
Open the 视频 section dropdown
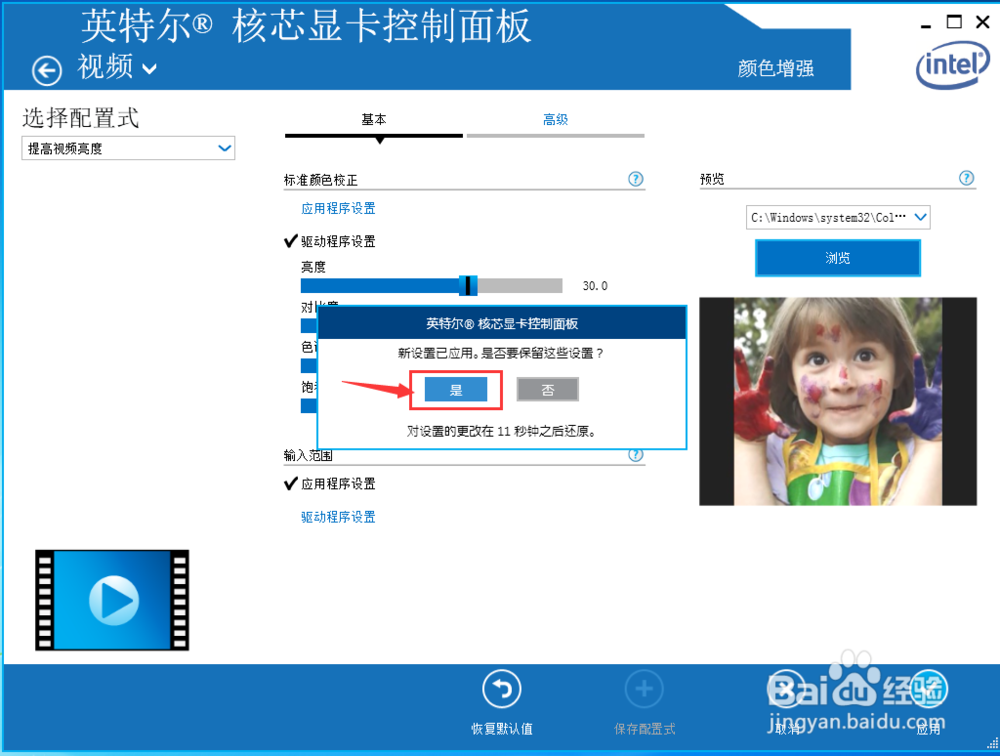tap(117, 67)
